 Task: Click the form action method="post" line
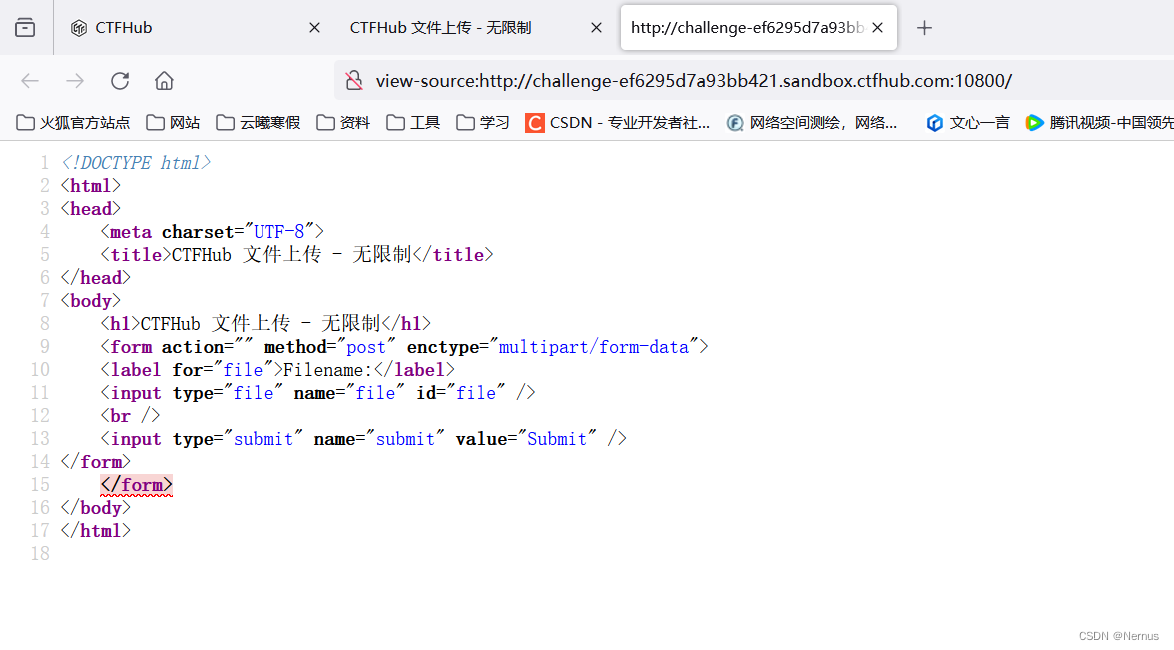click(404, 347)
